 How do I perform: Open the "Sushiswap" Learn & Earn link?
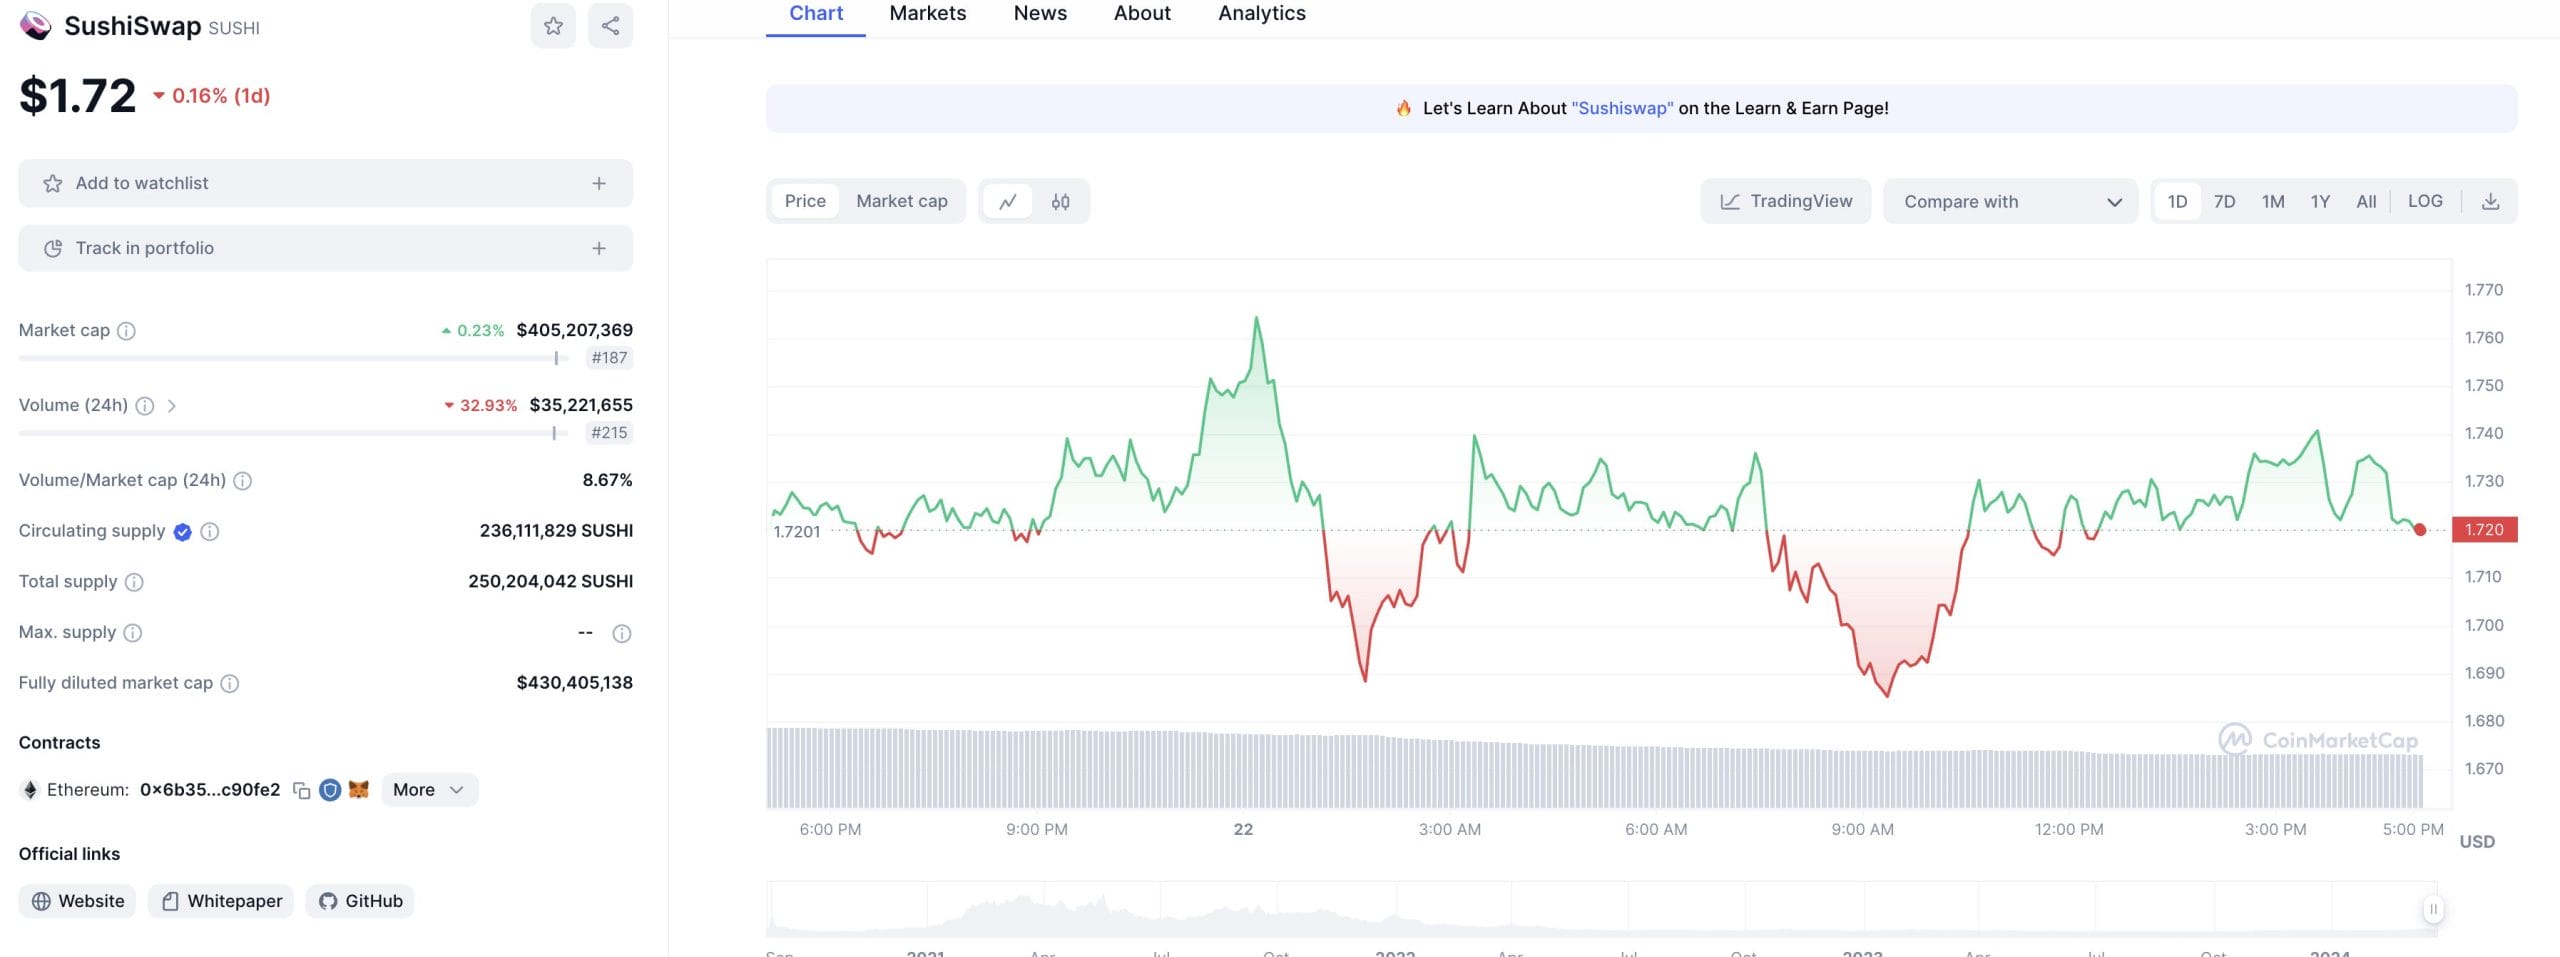click(x=1622, y=108)
